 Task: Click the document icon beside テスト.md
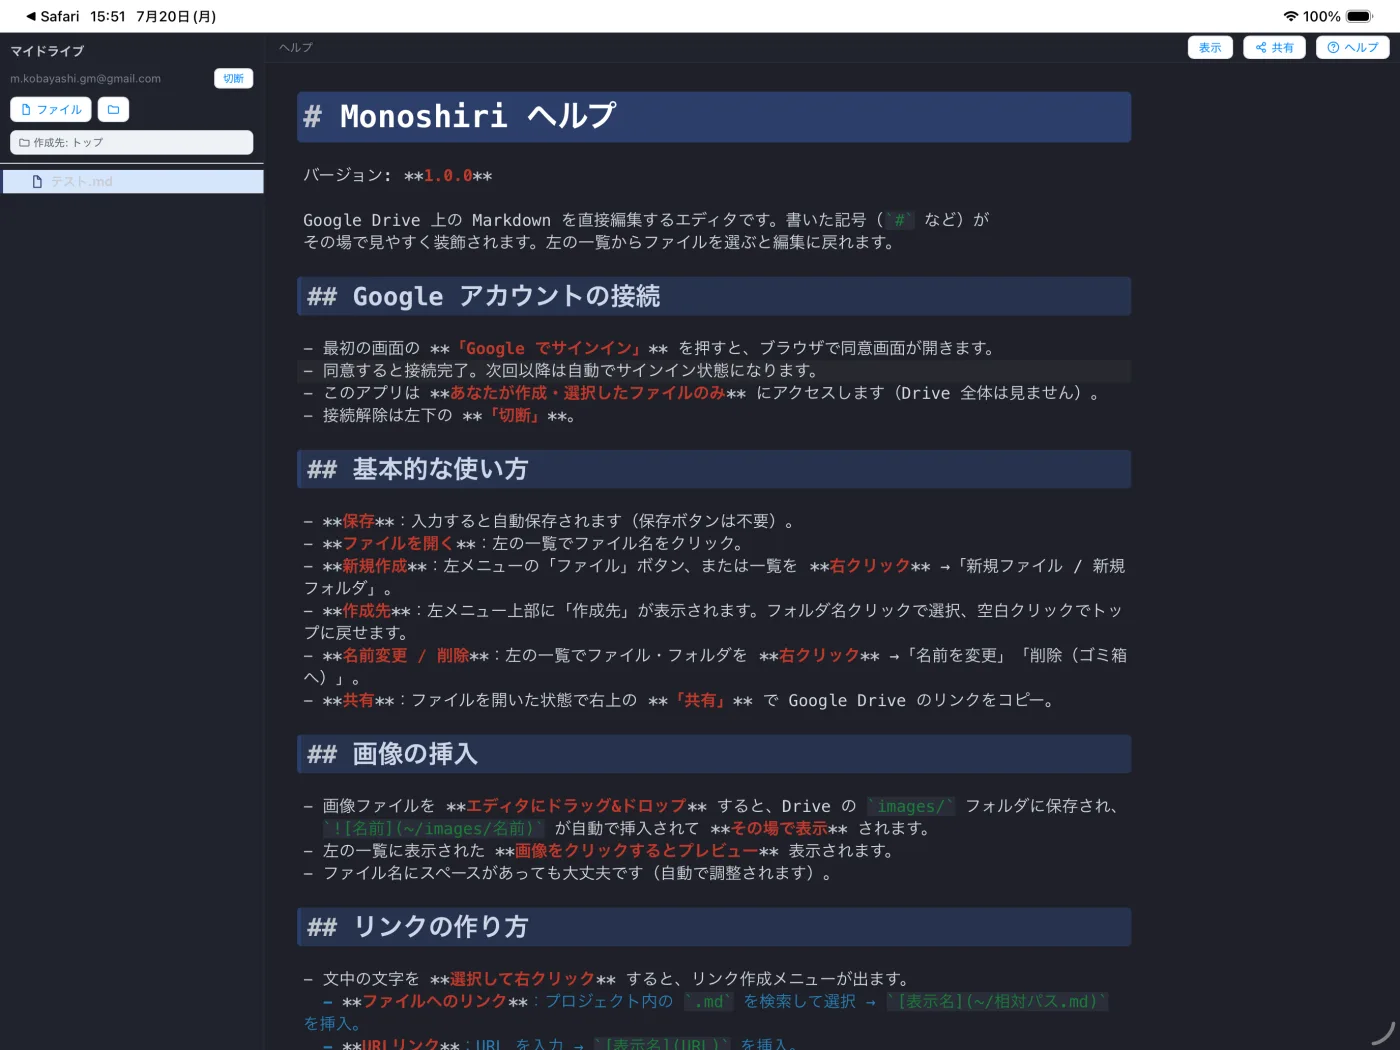(x=37, y=182)
